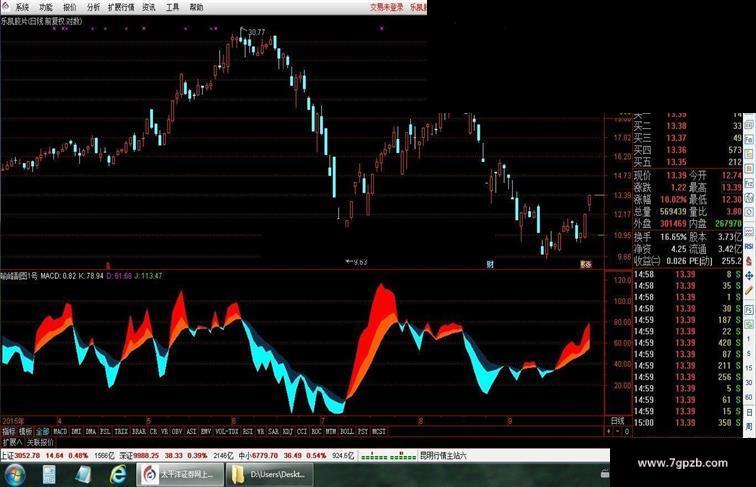Screen dimensions: 756x487
Task: Switch indicator to MACD
Action: point(60,432)
